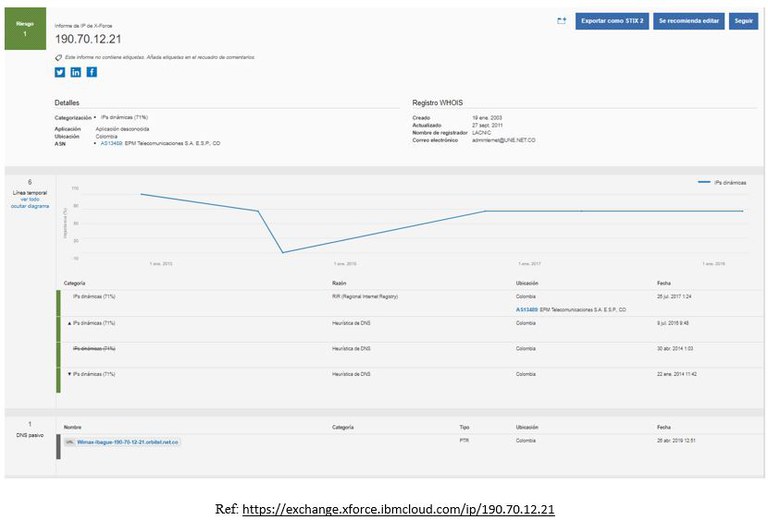Open AS13489 link in Detalles section
The height and width of the screenshot is (520, 768).
(x=109, y=143)
